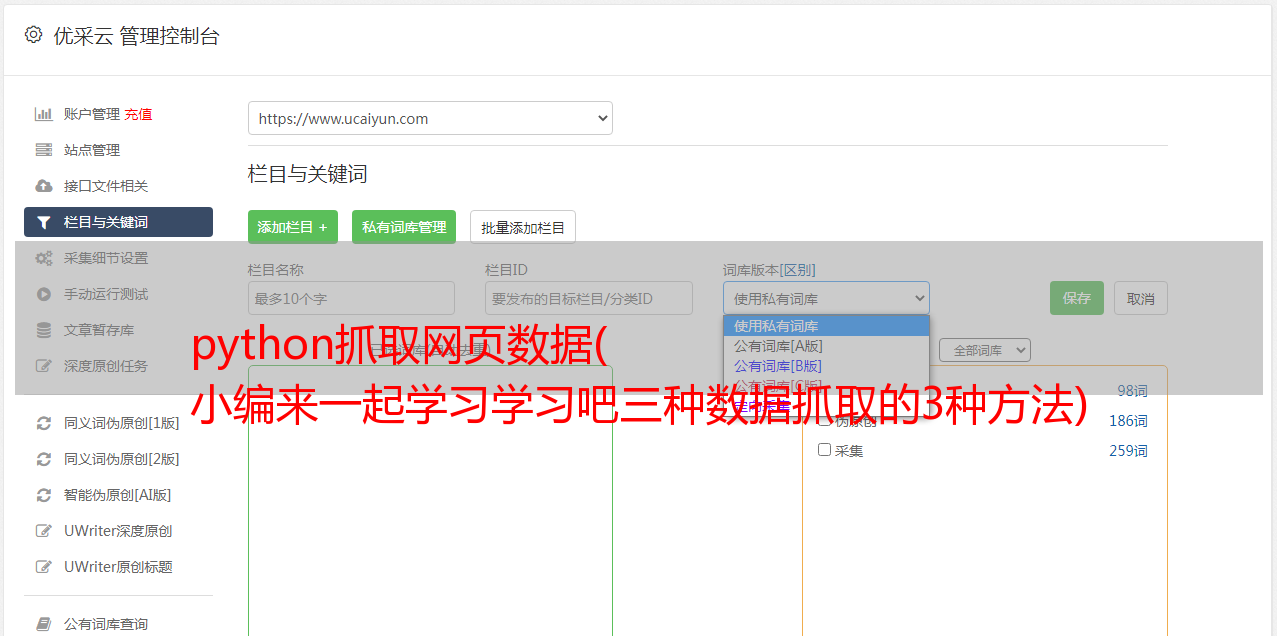The height and width of the screenshot is (636, 1277).
Task: Click the refresh icon for 智能伪原创[AI版]
Action: pos(44,495)
